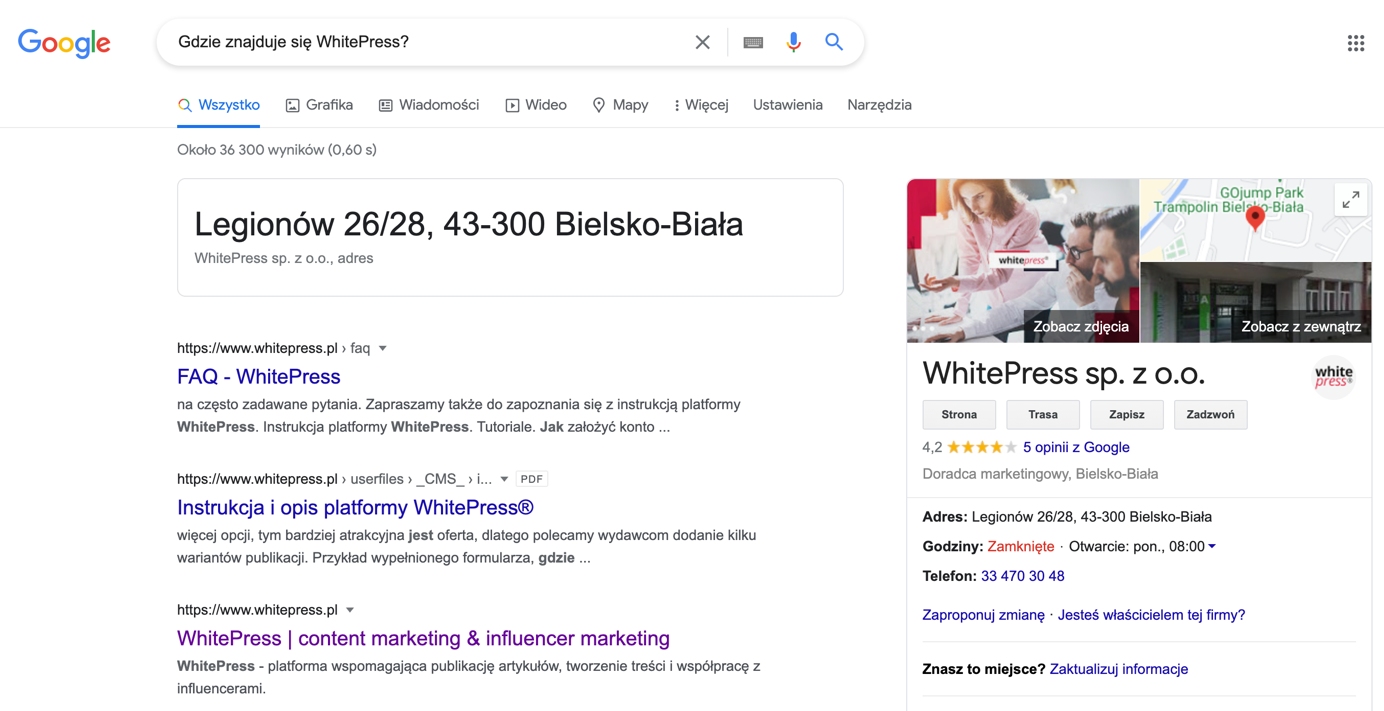Clear the search query with the X icon
Image resolution: width=1384 pixels, height=711 pixels.
[703, 42]
